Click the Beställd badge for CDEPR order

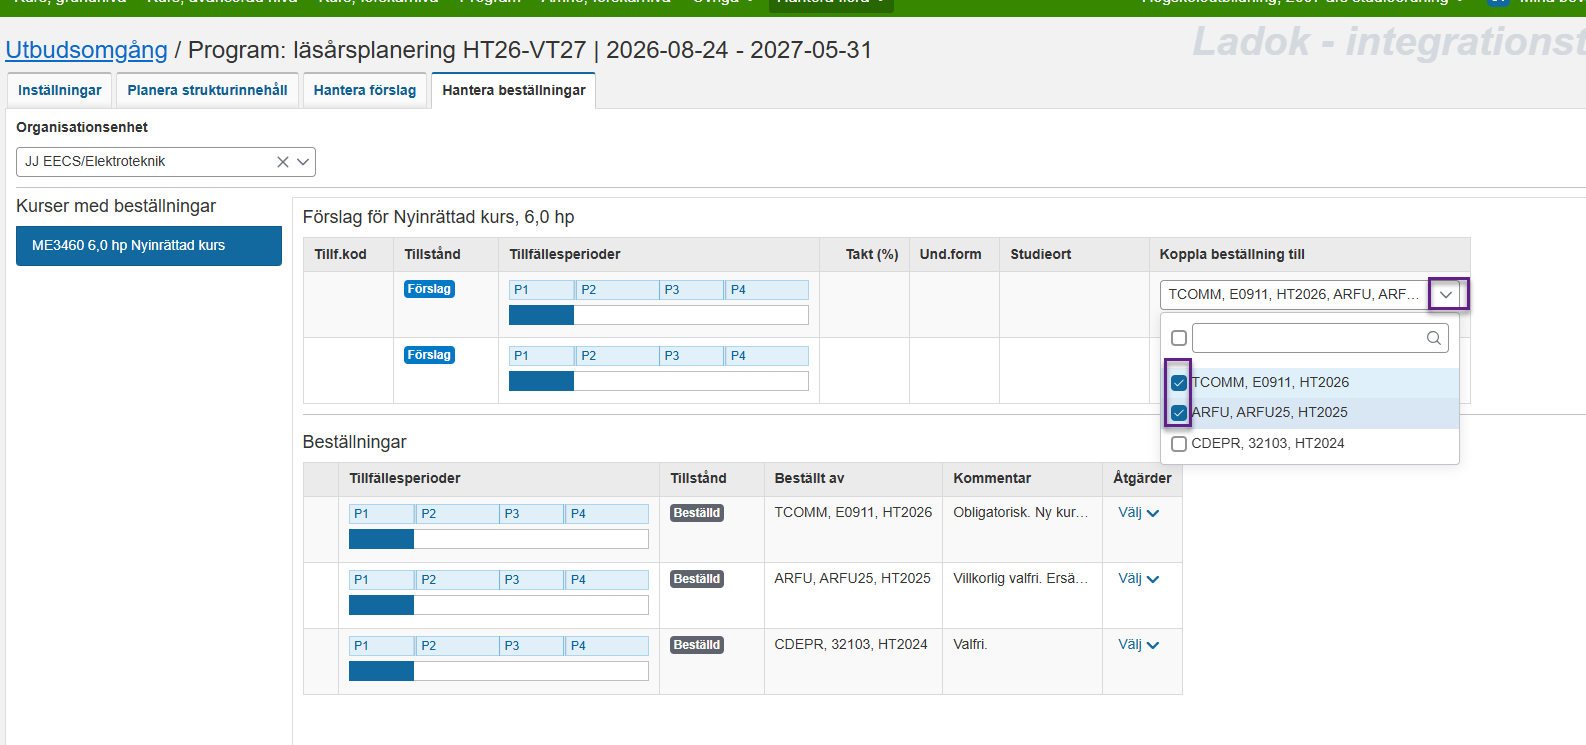coord(696,645)
